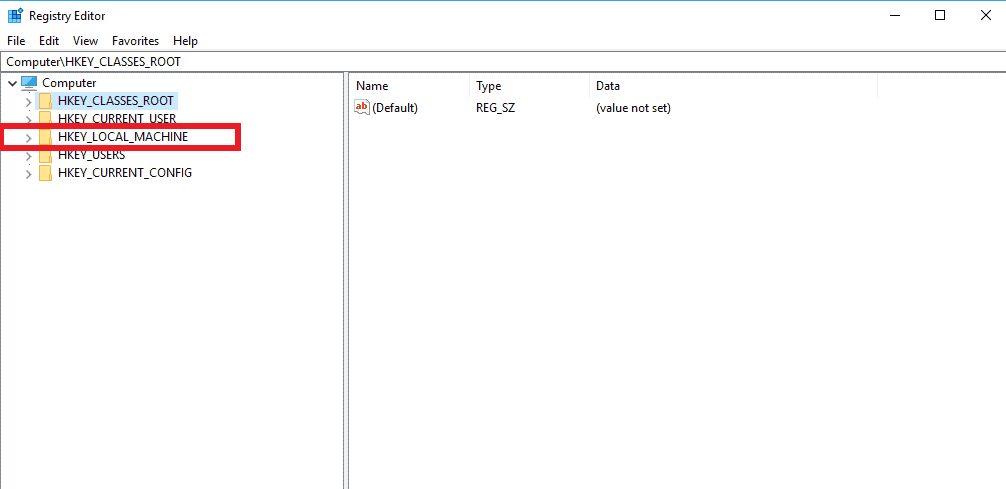Click the HKEY_USERS folder icon

pyautogui.click(x=45, y=155)
